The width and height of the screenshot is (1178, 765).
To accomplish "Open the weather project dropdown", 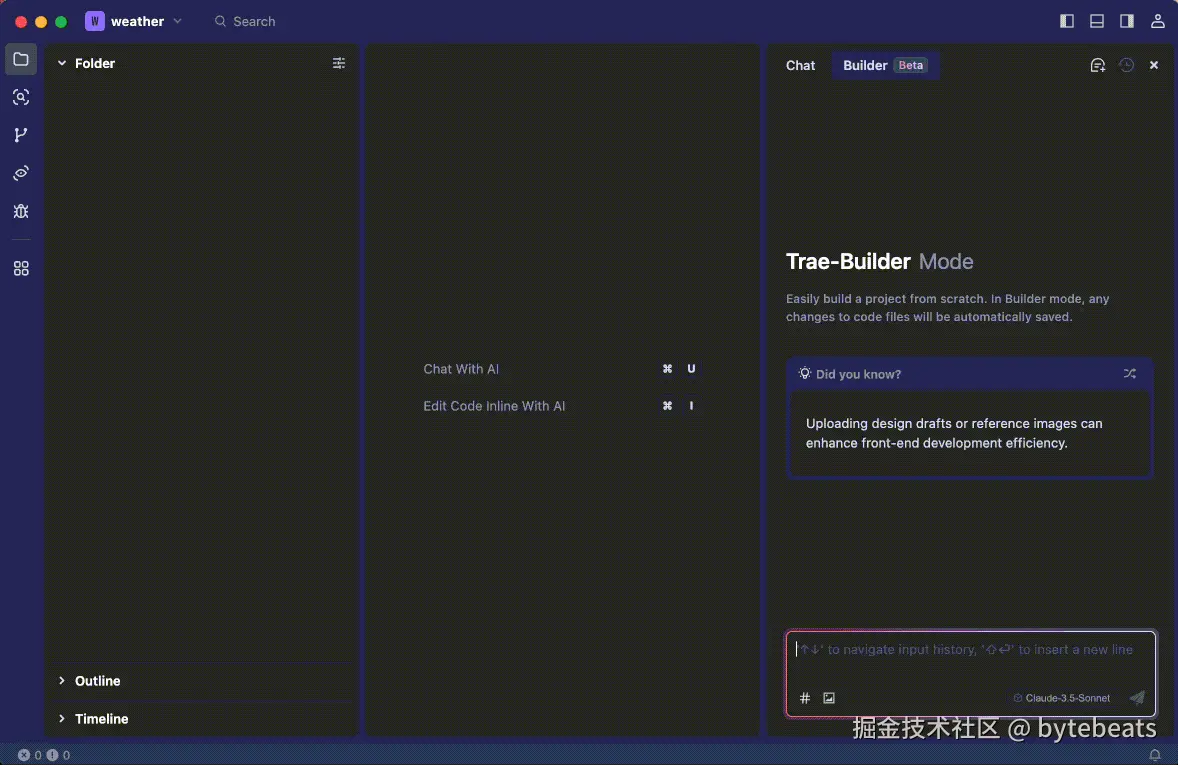I will pos(177,21).
